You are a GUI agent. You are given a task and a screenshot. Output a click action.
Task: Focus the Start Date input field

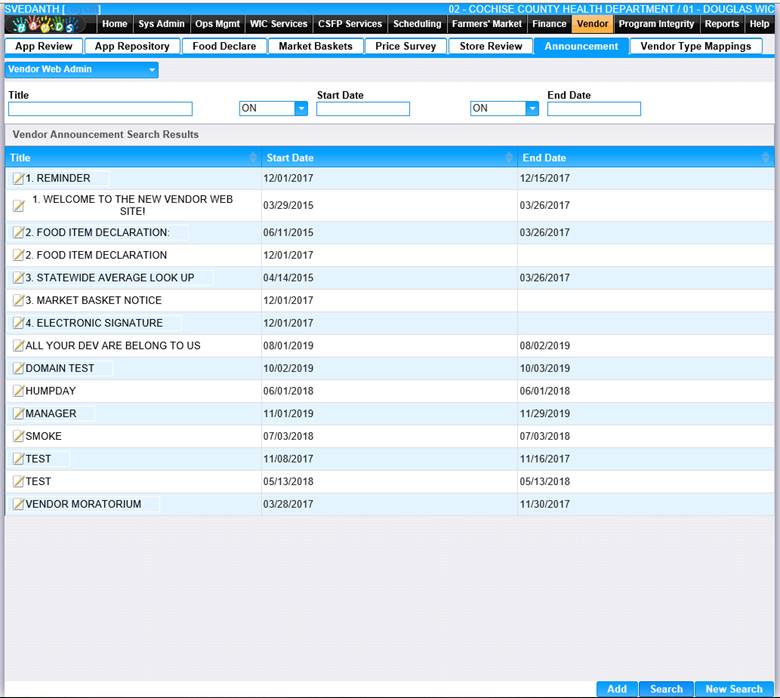[363, 109]
